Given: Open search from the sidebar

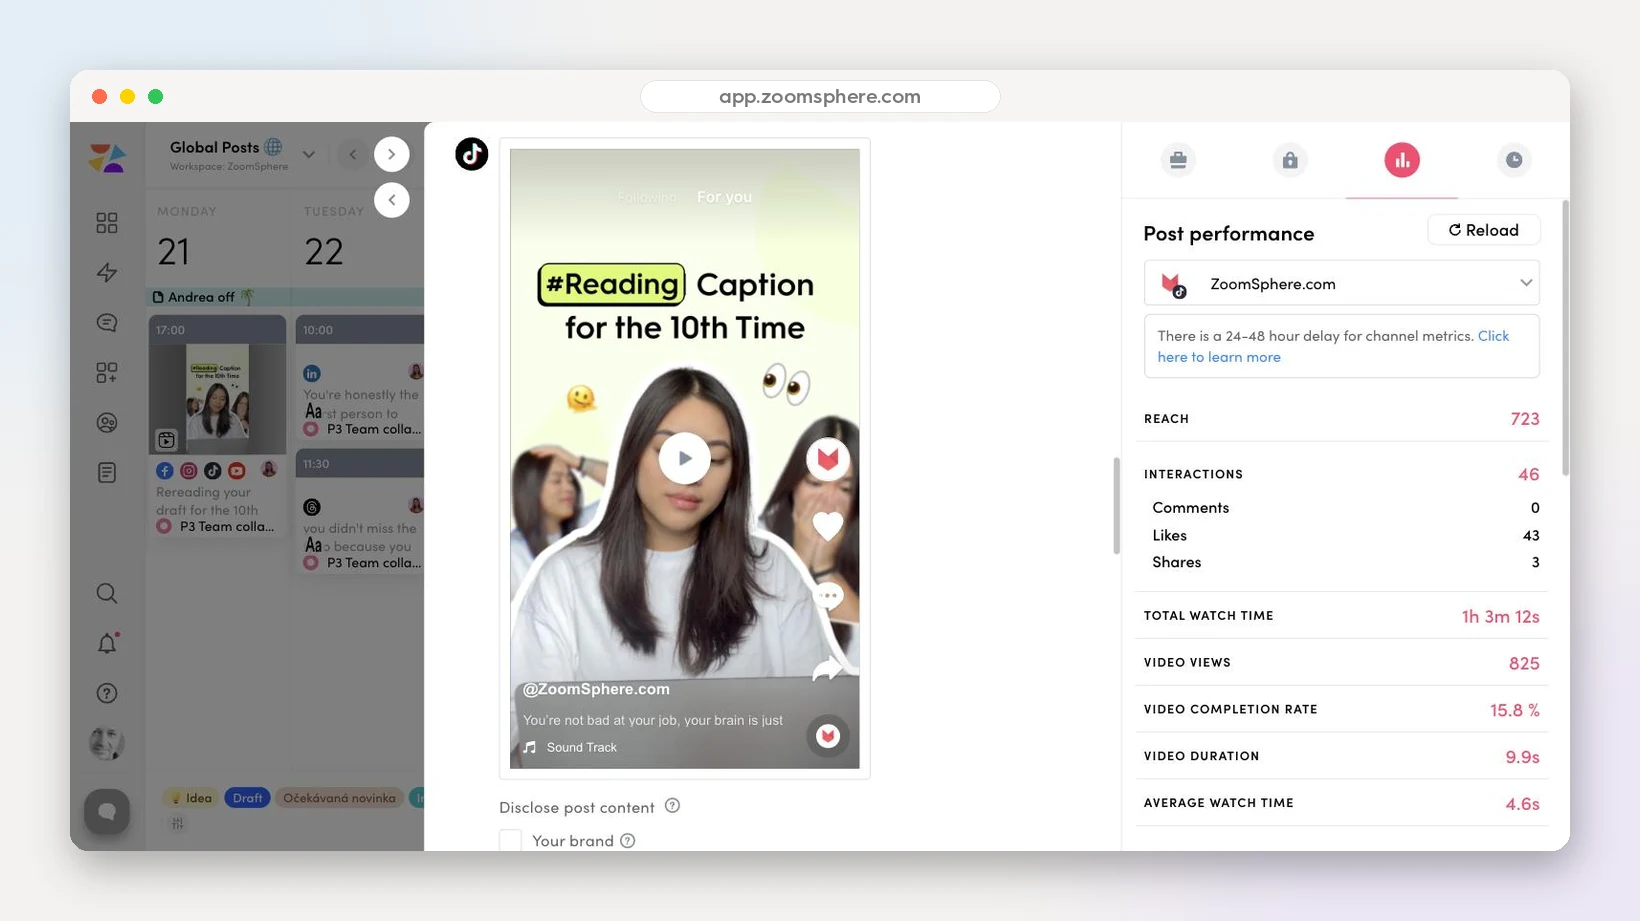Looking at the screenshot, I should [107, 594].
